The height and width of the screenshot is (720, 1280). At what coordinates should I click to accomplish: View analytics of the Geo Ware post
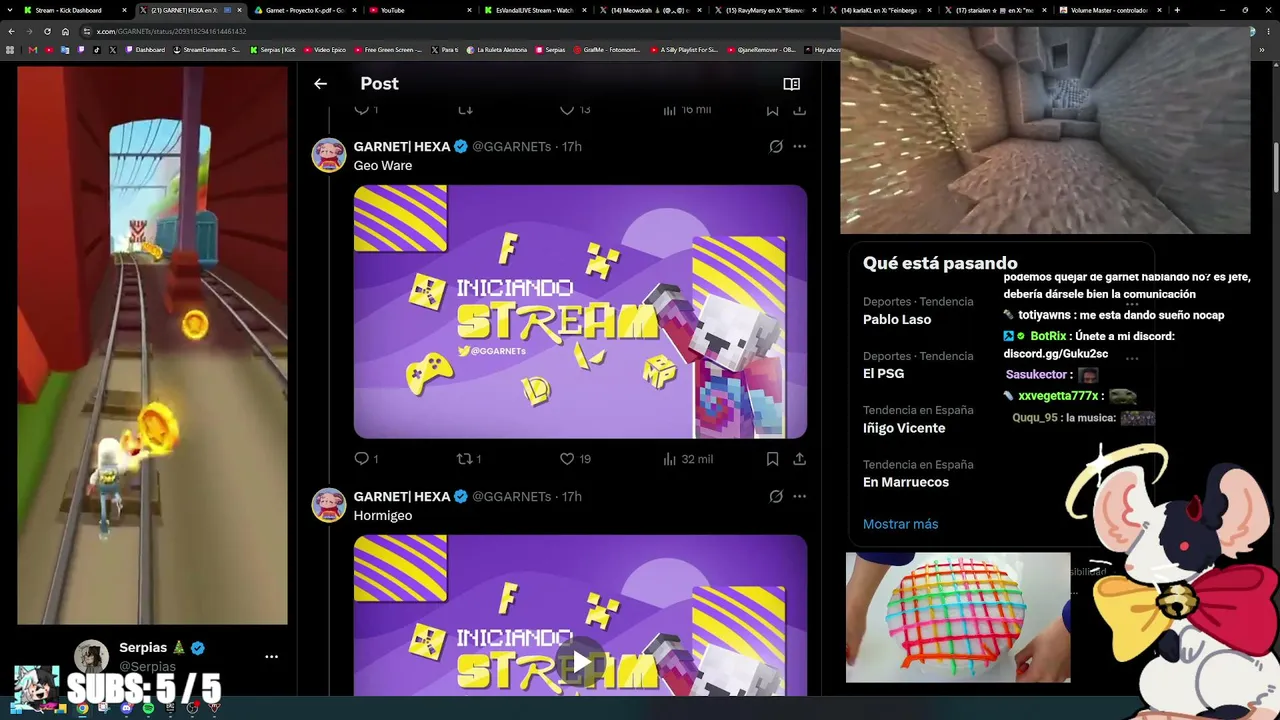click(687, 459)
